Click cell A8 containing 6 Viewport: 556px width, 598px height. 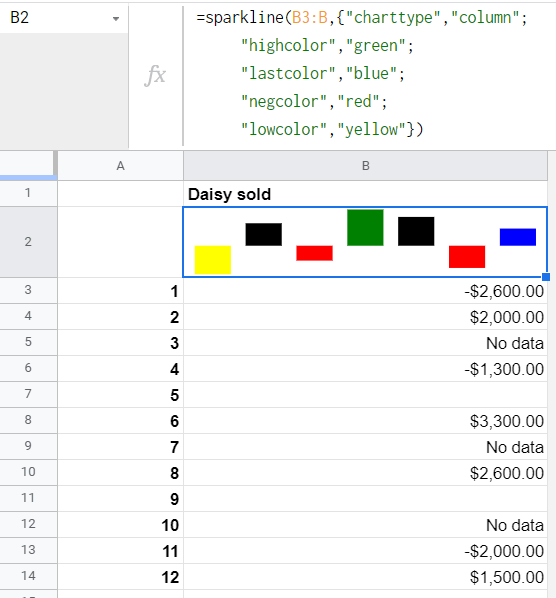pyautogui.click(x=121, y=421)
